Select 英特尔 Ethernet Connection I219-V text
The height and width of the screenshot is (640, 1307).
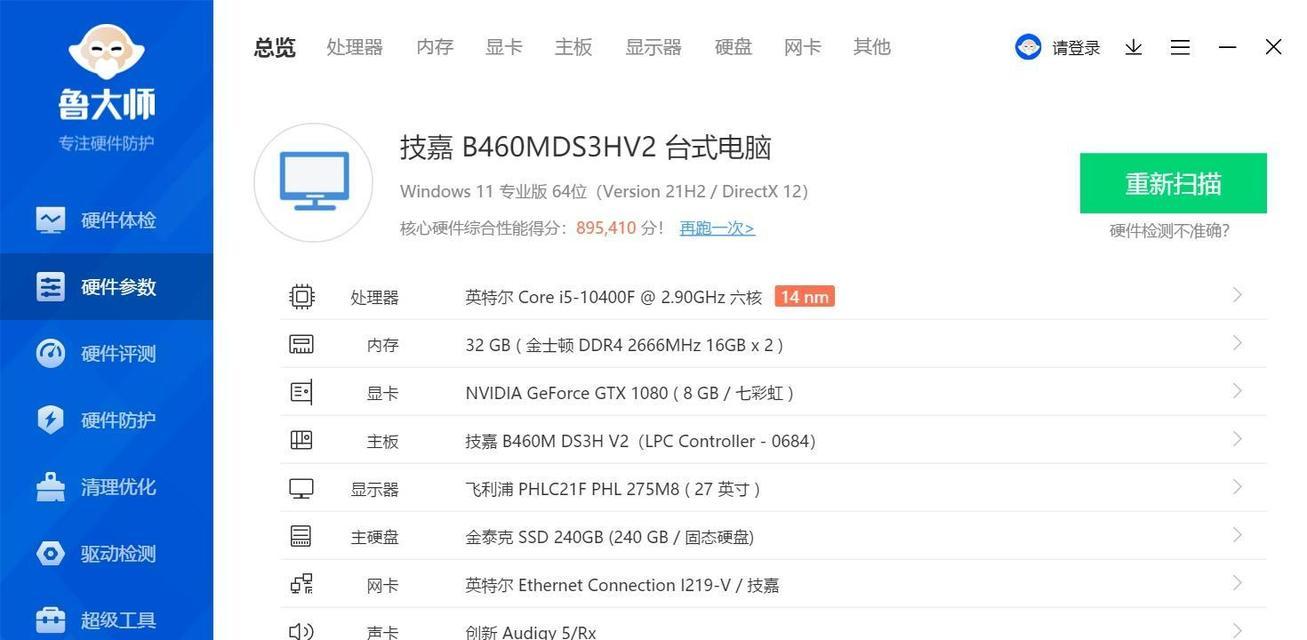point(622,585)
